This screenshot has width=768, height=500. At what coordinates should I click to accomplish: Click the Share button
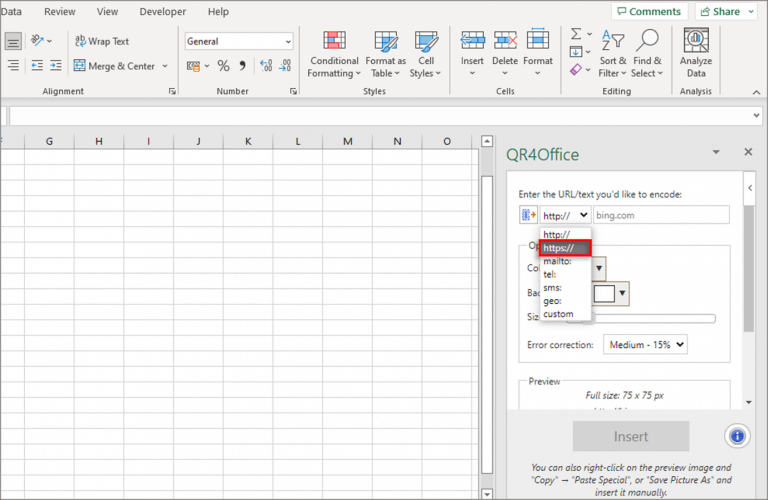pyautogui.click(x=727, y=11)
